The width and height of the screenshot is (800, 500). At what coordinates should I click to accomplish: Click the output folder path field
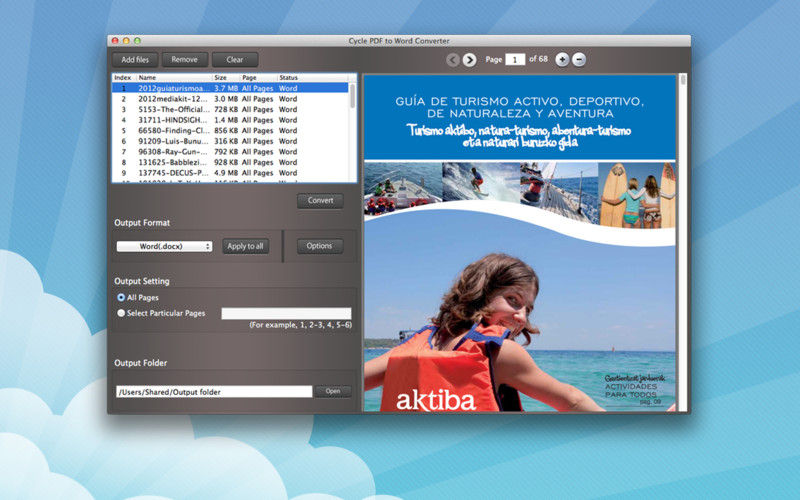[x=213, y=392]
